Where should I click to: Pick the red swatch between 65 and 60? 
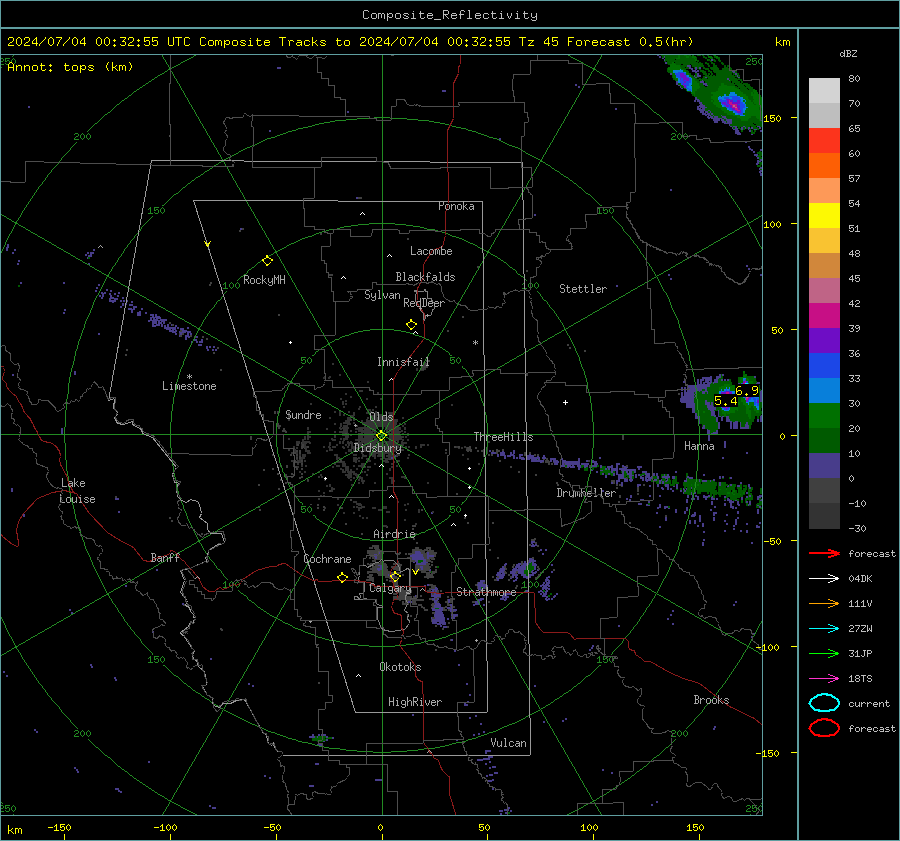point(824,140)
